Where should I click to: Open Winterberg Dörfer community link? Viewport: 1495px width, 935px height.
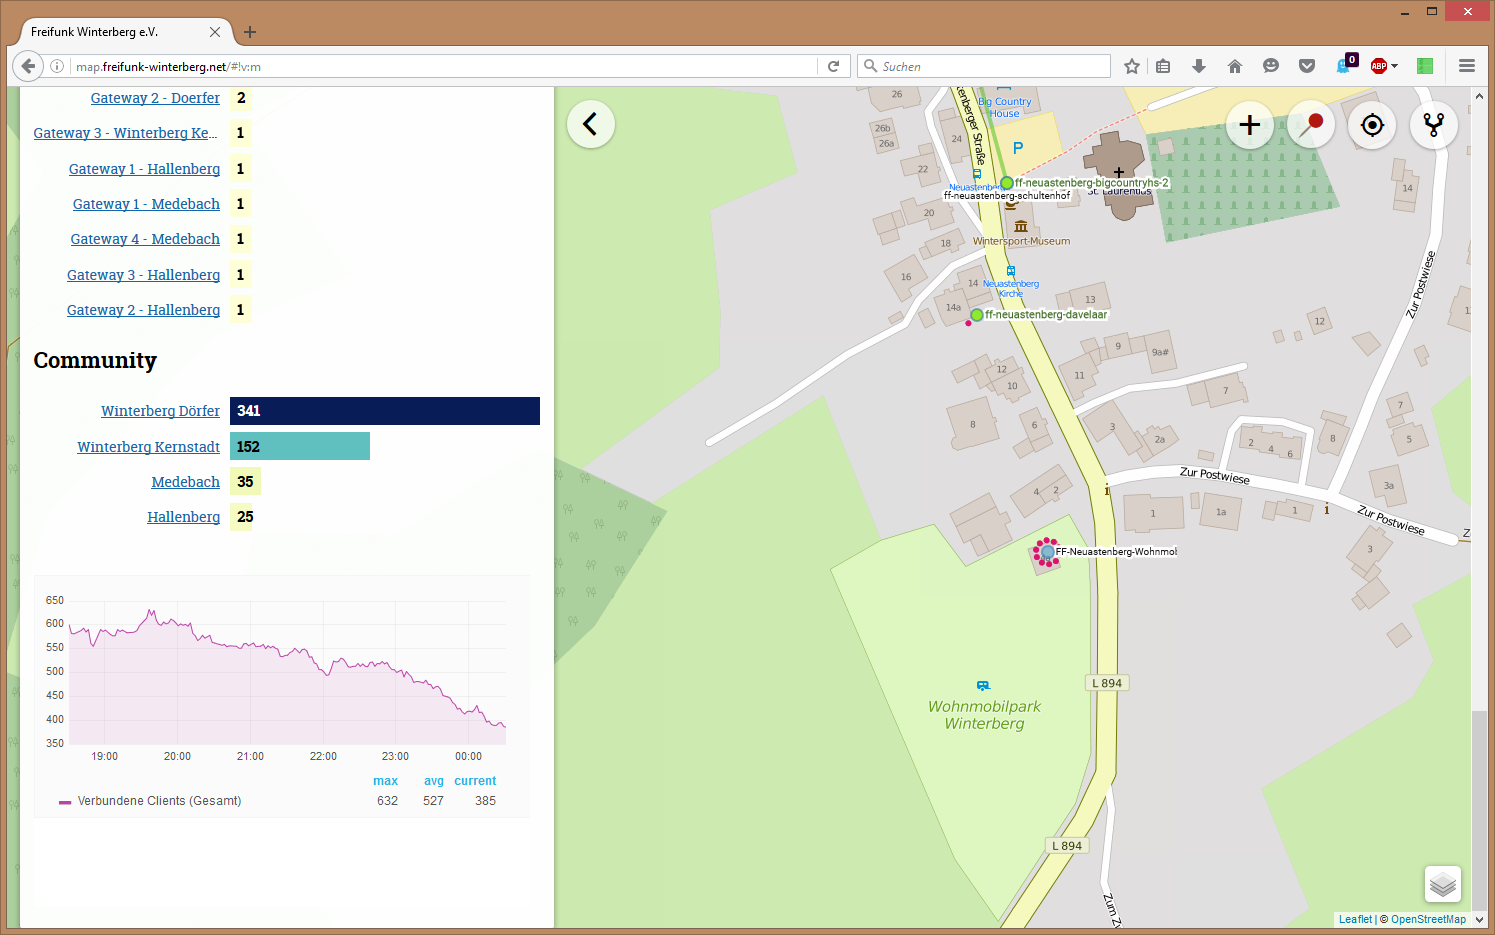tap(160, 411)
